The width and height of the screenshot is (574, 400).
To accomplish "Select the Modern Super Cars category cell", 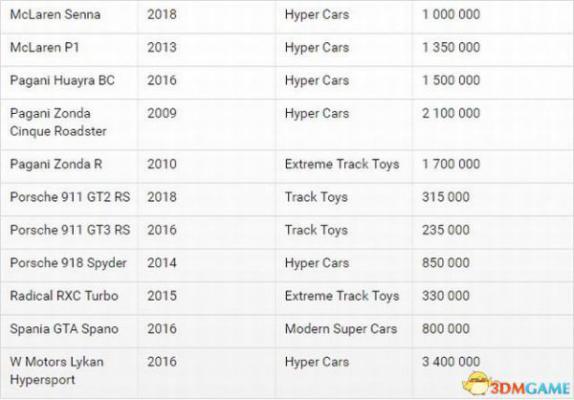I will 341,329.
